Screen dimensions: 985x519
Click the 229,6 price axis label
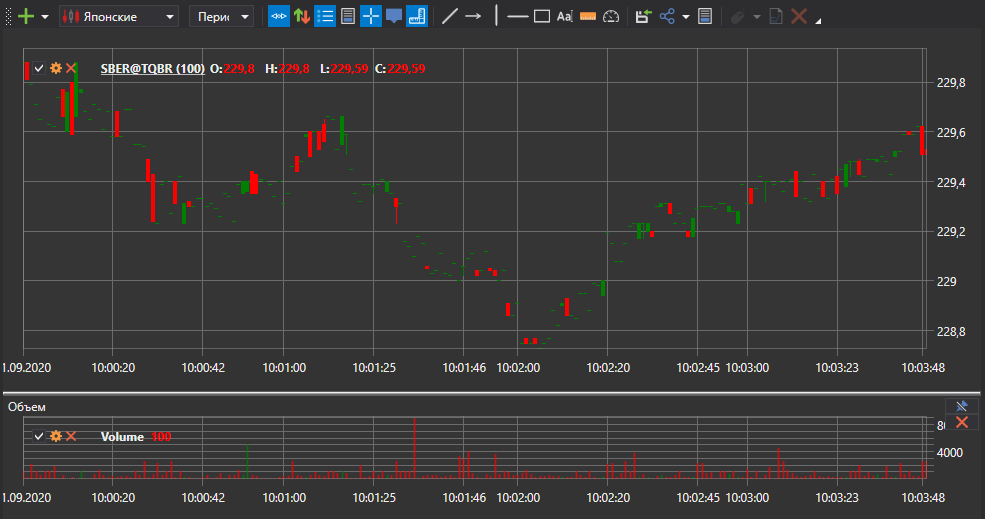[x=951, y=133]
